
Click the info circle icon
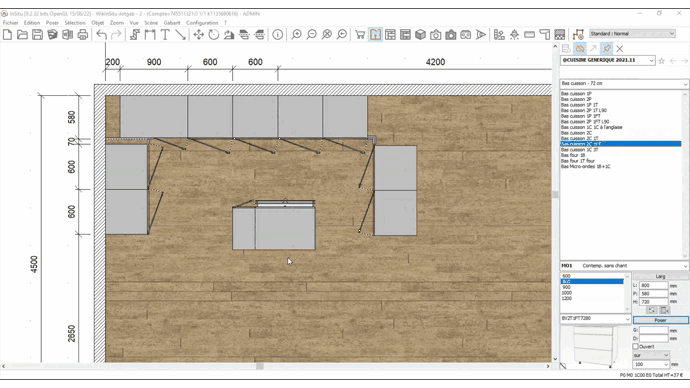coord(278,35)
